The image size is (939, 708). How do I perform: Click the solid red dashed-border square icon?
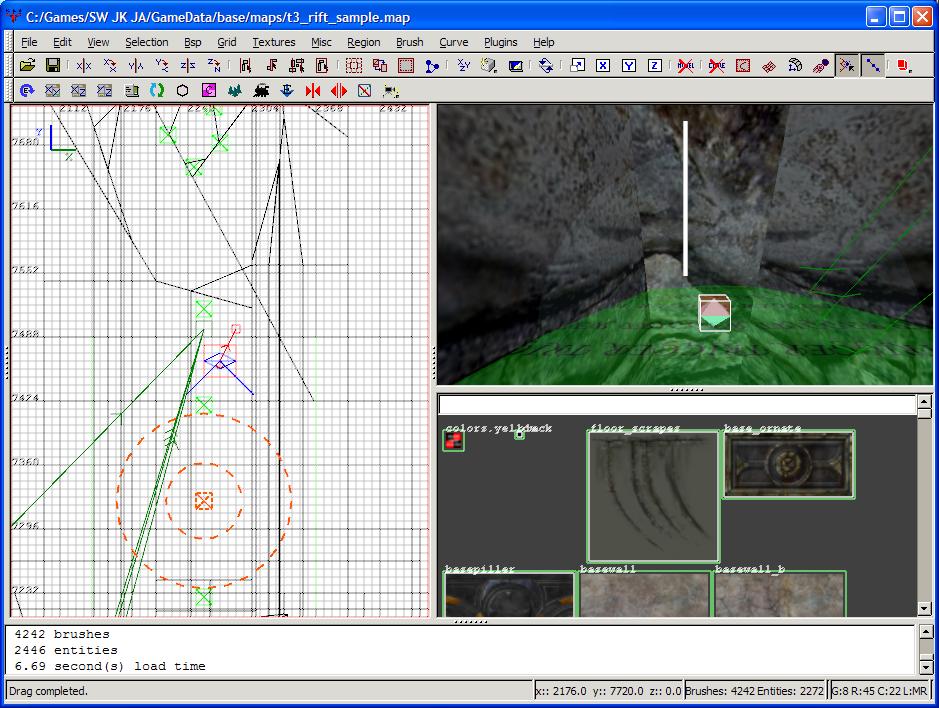(x=406, y=65)
